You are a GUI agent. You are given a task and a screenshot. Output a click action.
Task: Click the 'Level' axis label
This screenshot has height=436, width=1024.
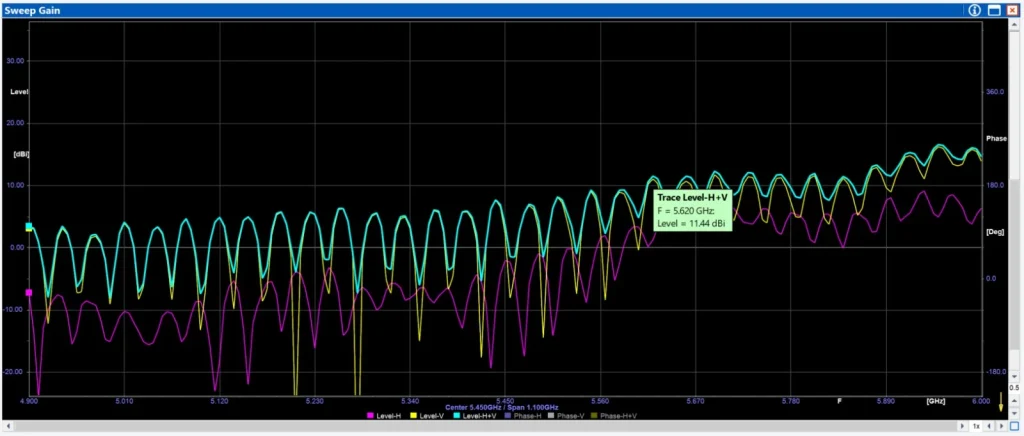pos(19,92)
